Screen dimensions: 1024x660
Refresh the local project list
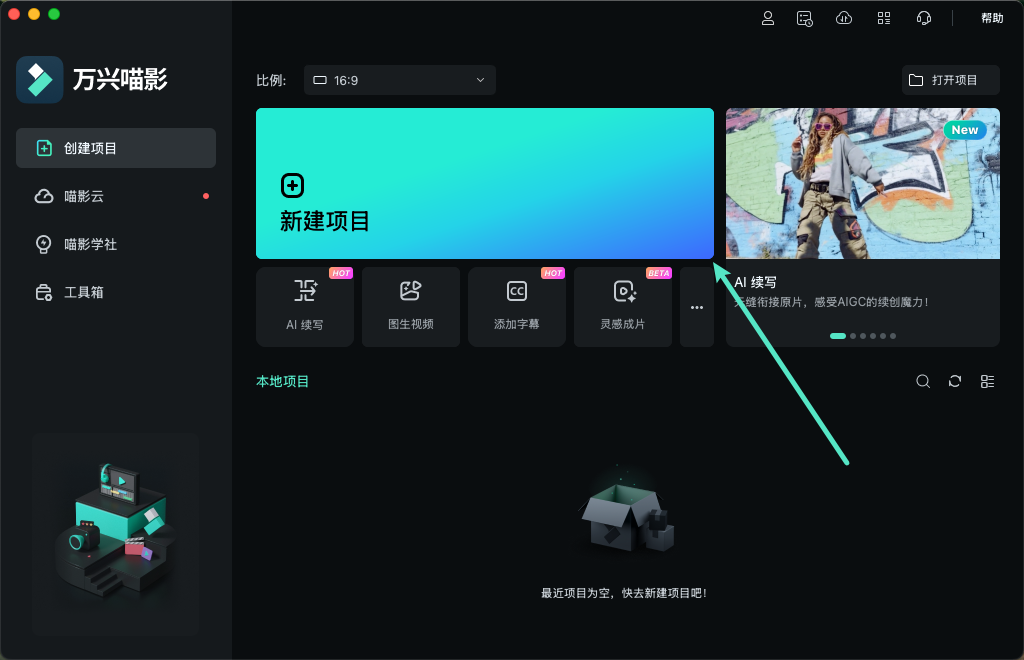click(954, 381)
